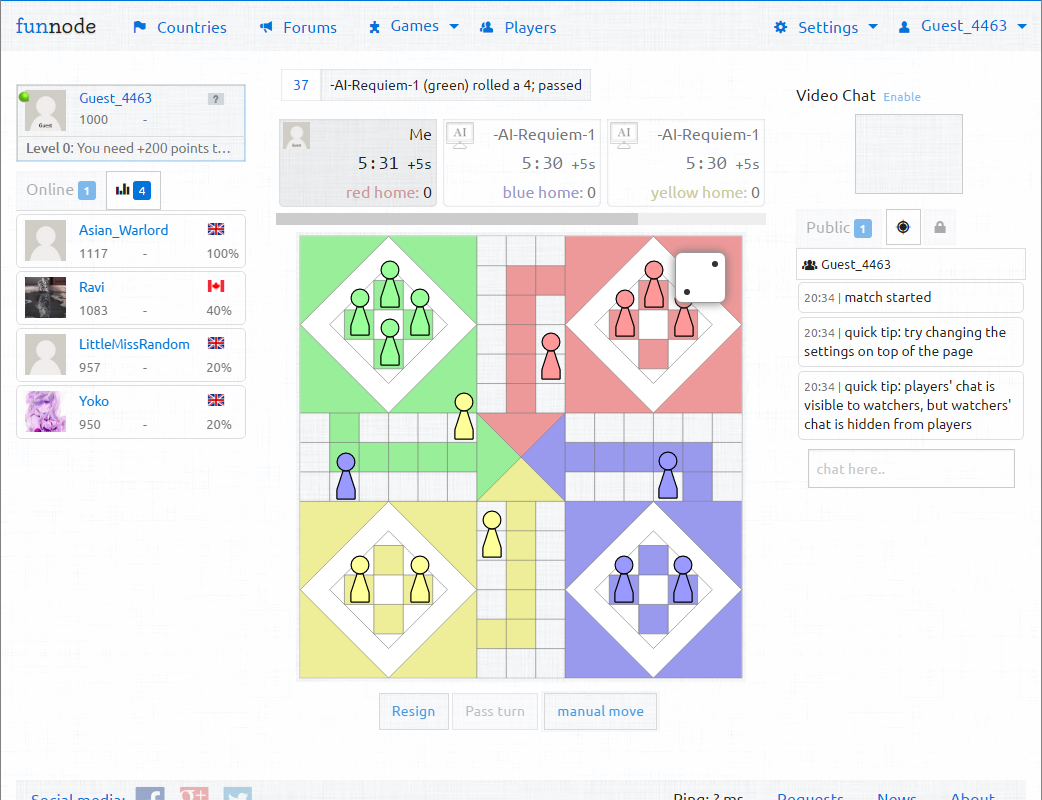The width and height of the screenshot is (1042, 800).
Task: Click the user silhouette icon in navbar
Action: pos(904,27)
